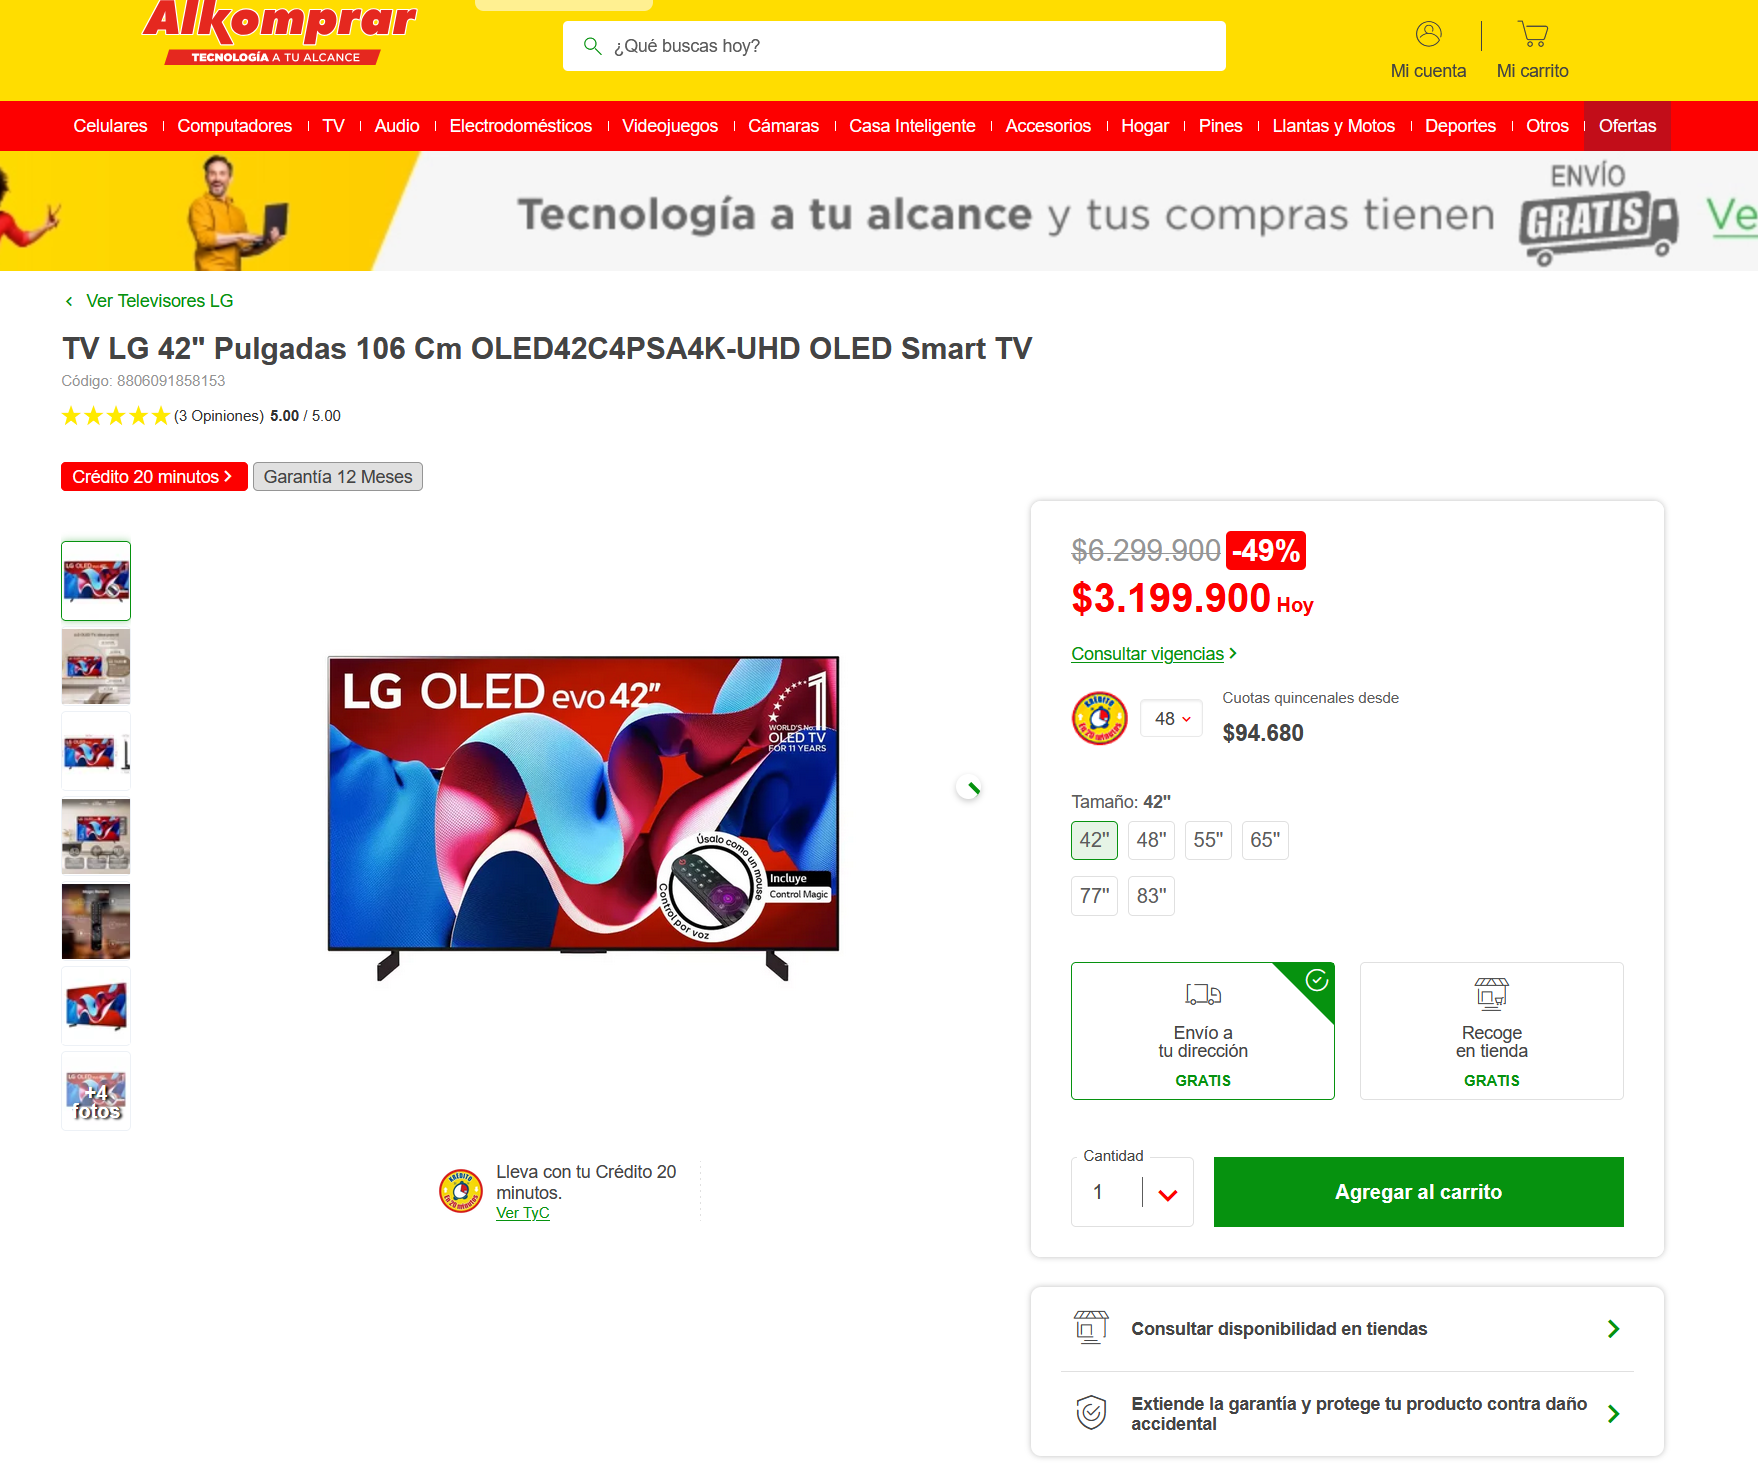
Task: Click the Alkomprar logo
Action: (279, 33)
